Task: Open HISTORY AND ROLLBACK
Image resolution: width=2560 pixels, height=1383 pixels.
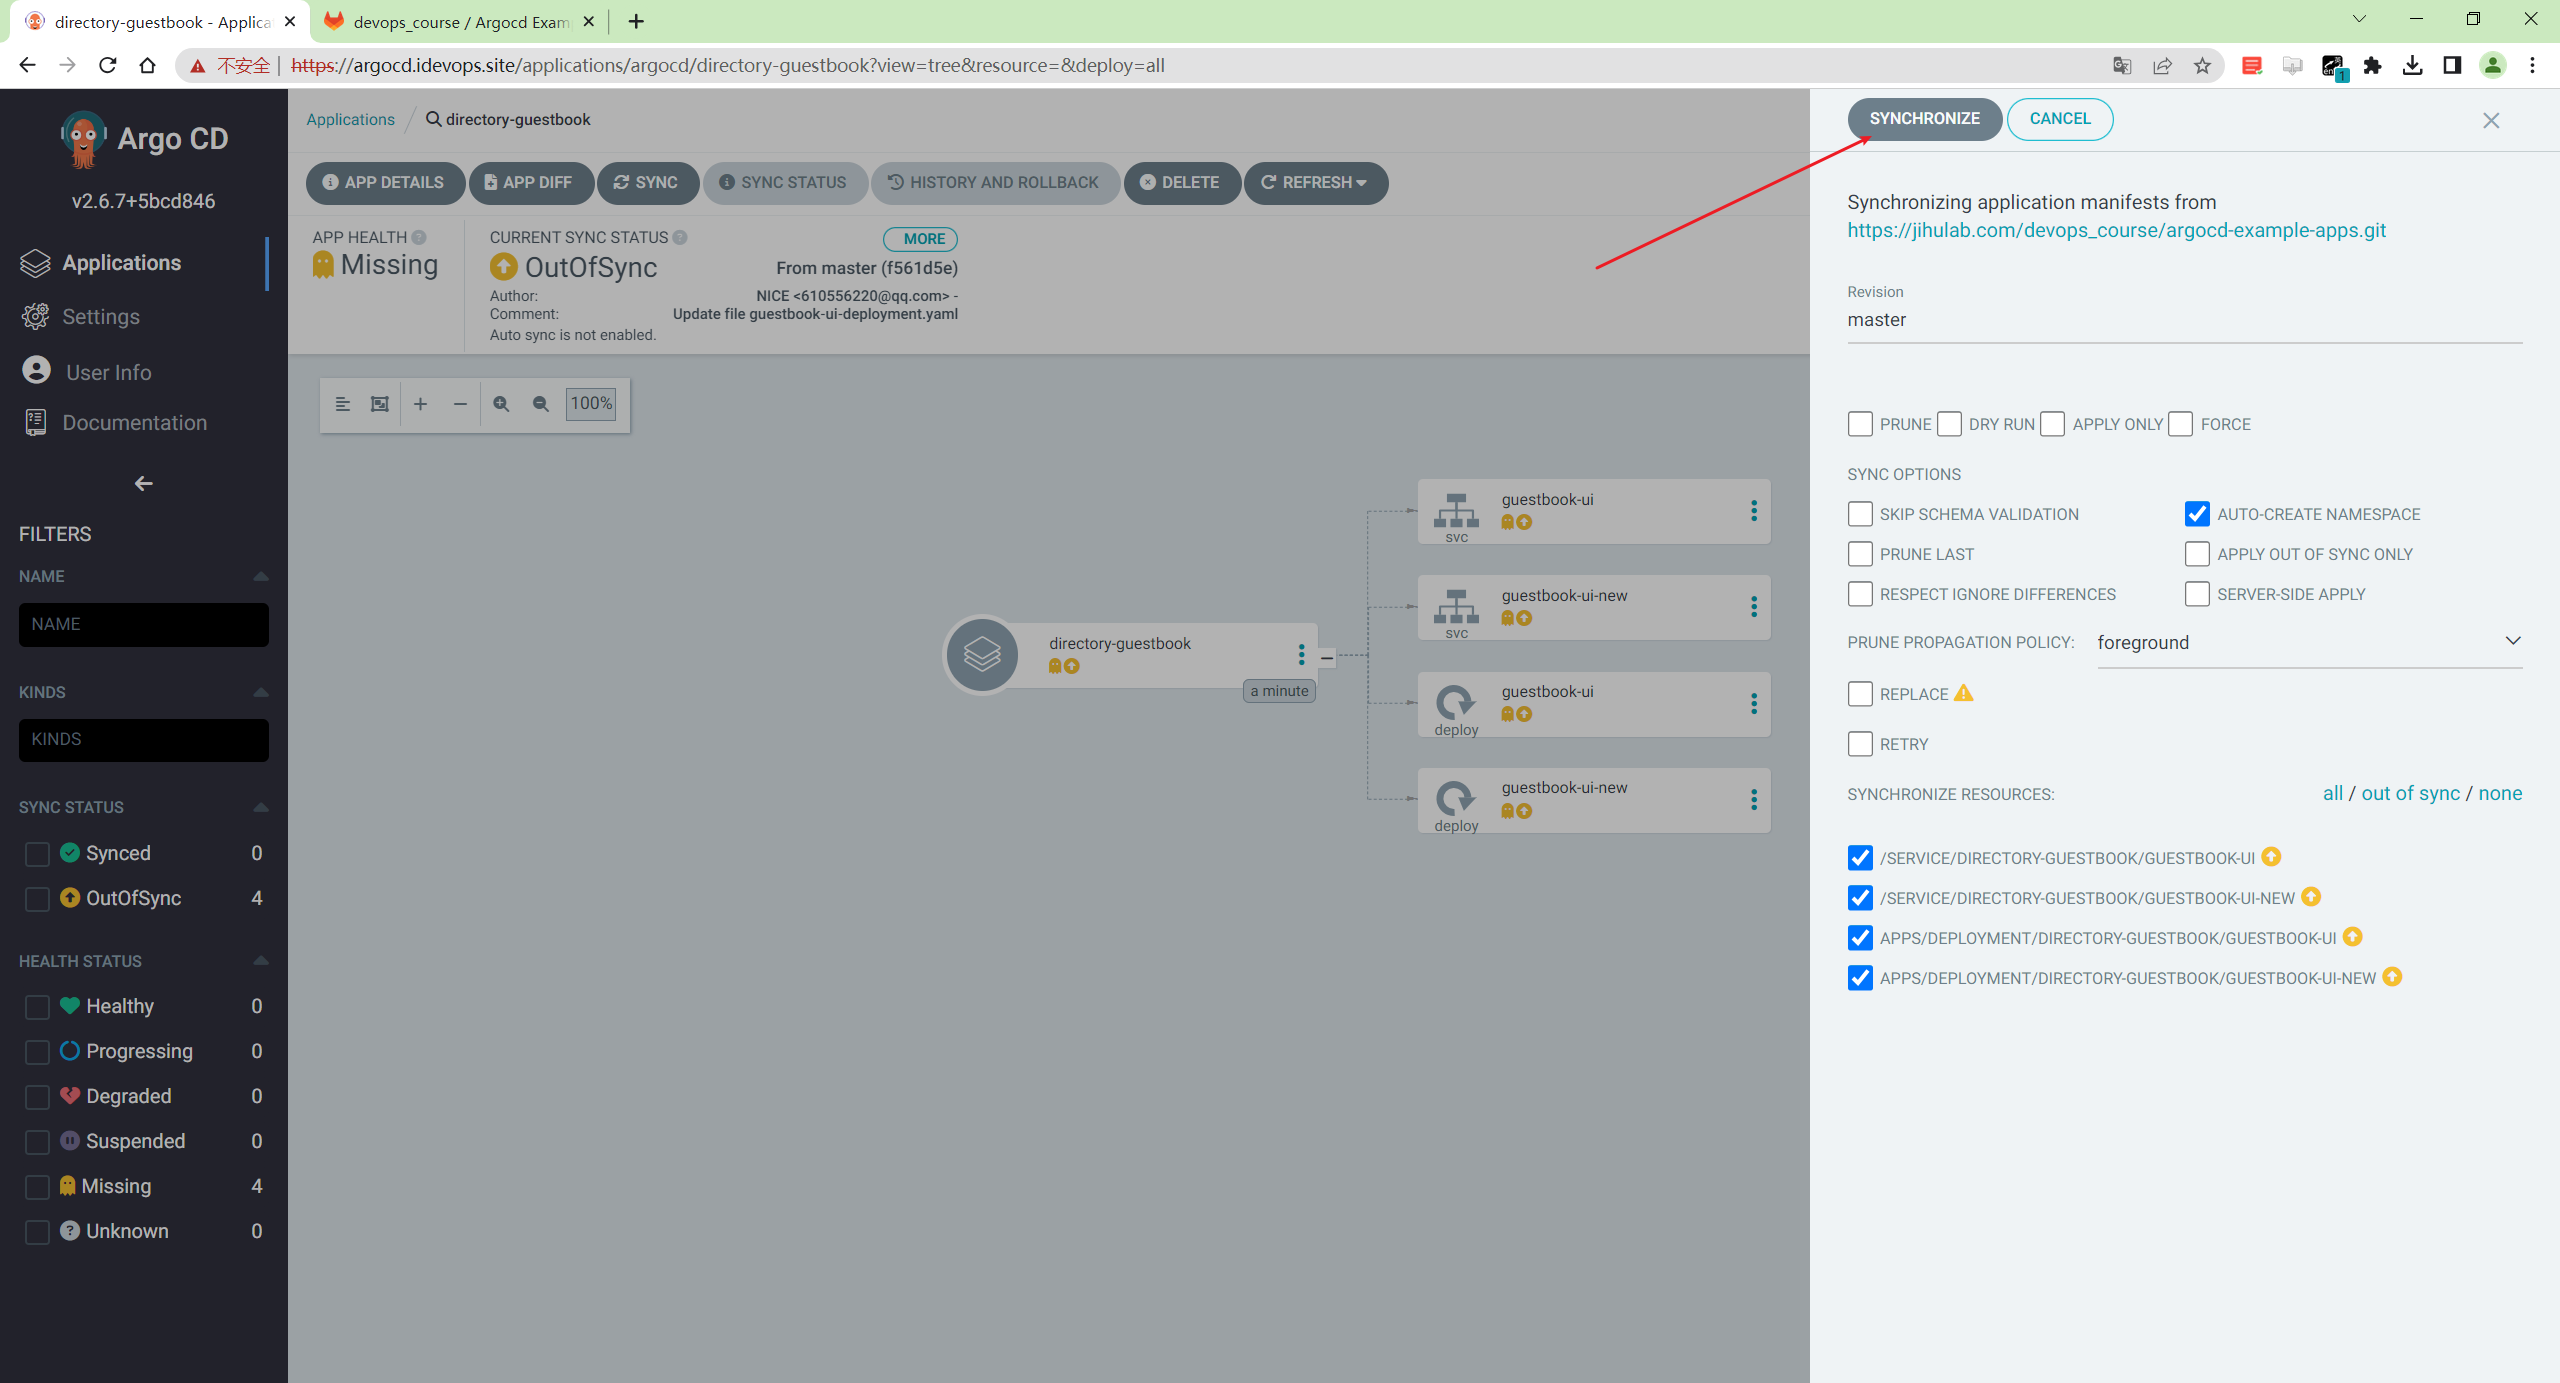Action: pos(995,183)
